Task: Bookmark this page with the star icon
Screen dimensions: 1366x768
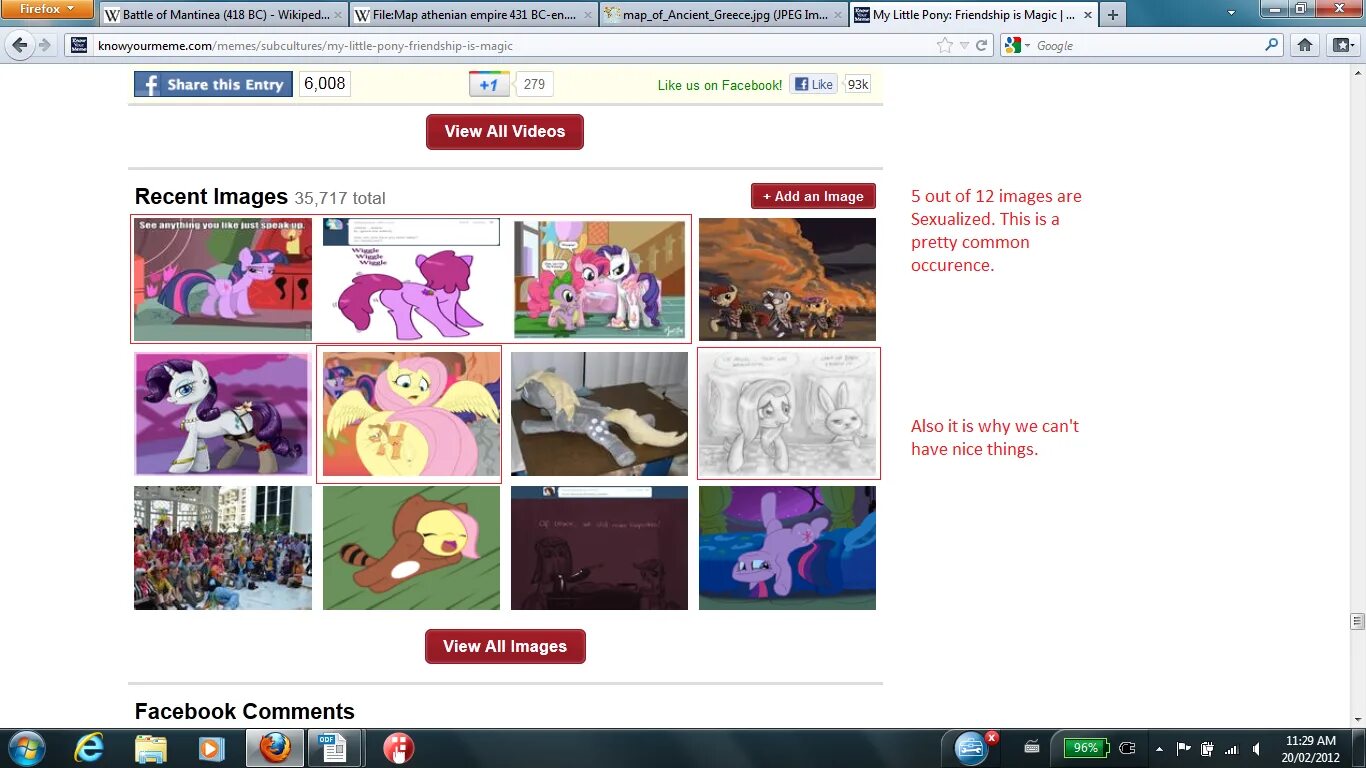Action: (x=945, y=45)
